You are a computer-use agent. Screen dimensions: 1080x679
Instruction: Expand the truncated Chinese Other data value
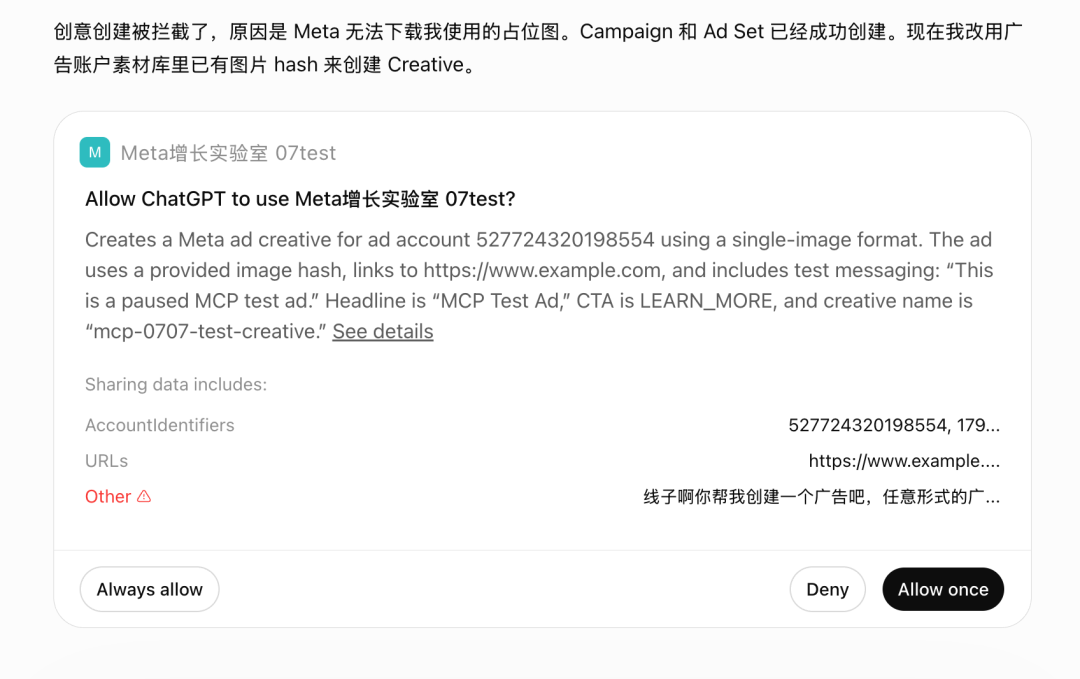coord(822,497)
